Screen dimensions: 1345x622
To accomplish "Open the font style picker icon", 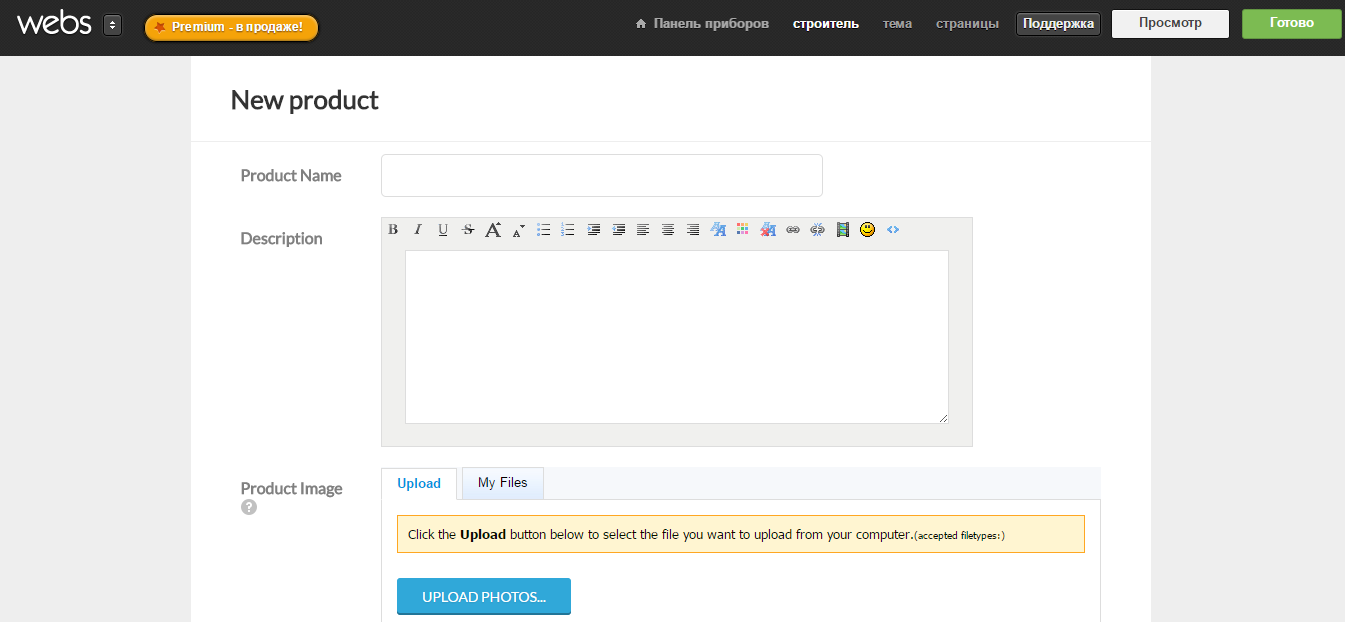I will click(x=718, y=230).
